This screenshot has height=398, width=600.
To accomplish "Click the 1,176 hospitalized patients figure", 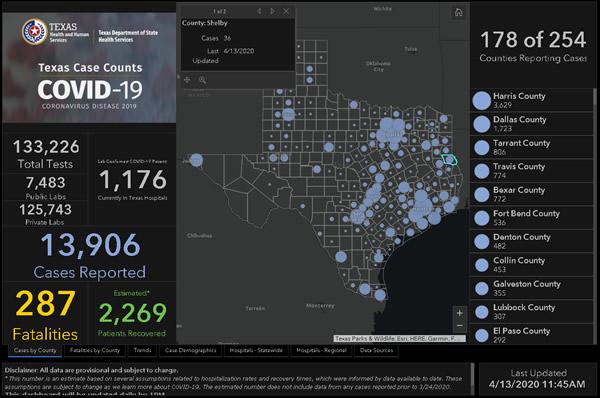I will 132,179.
